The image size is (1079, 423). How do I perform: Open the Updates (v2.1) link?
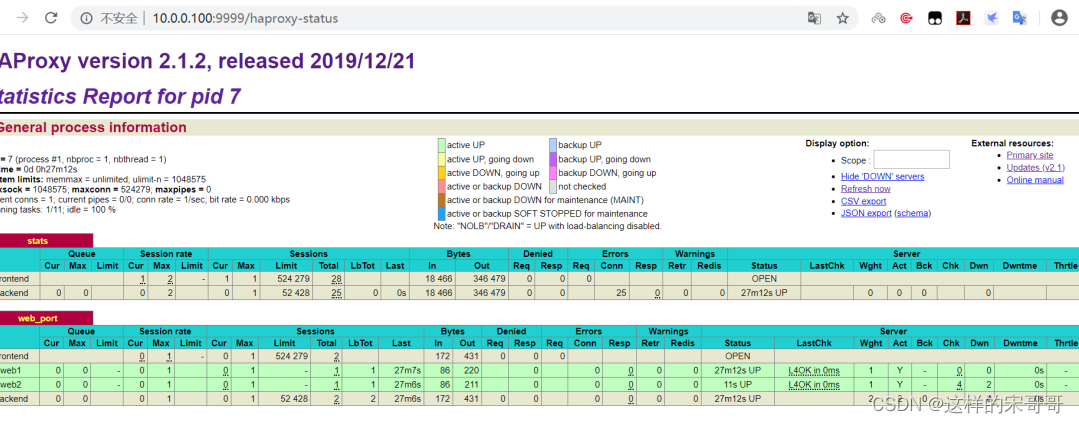pyautogui.click(x=1035, y=168)
